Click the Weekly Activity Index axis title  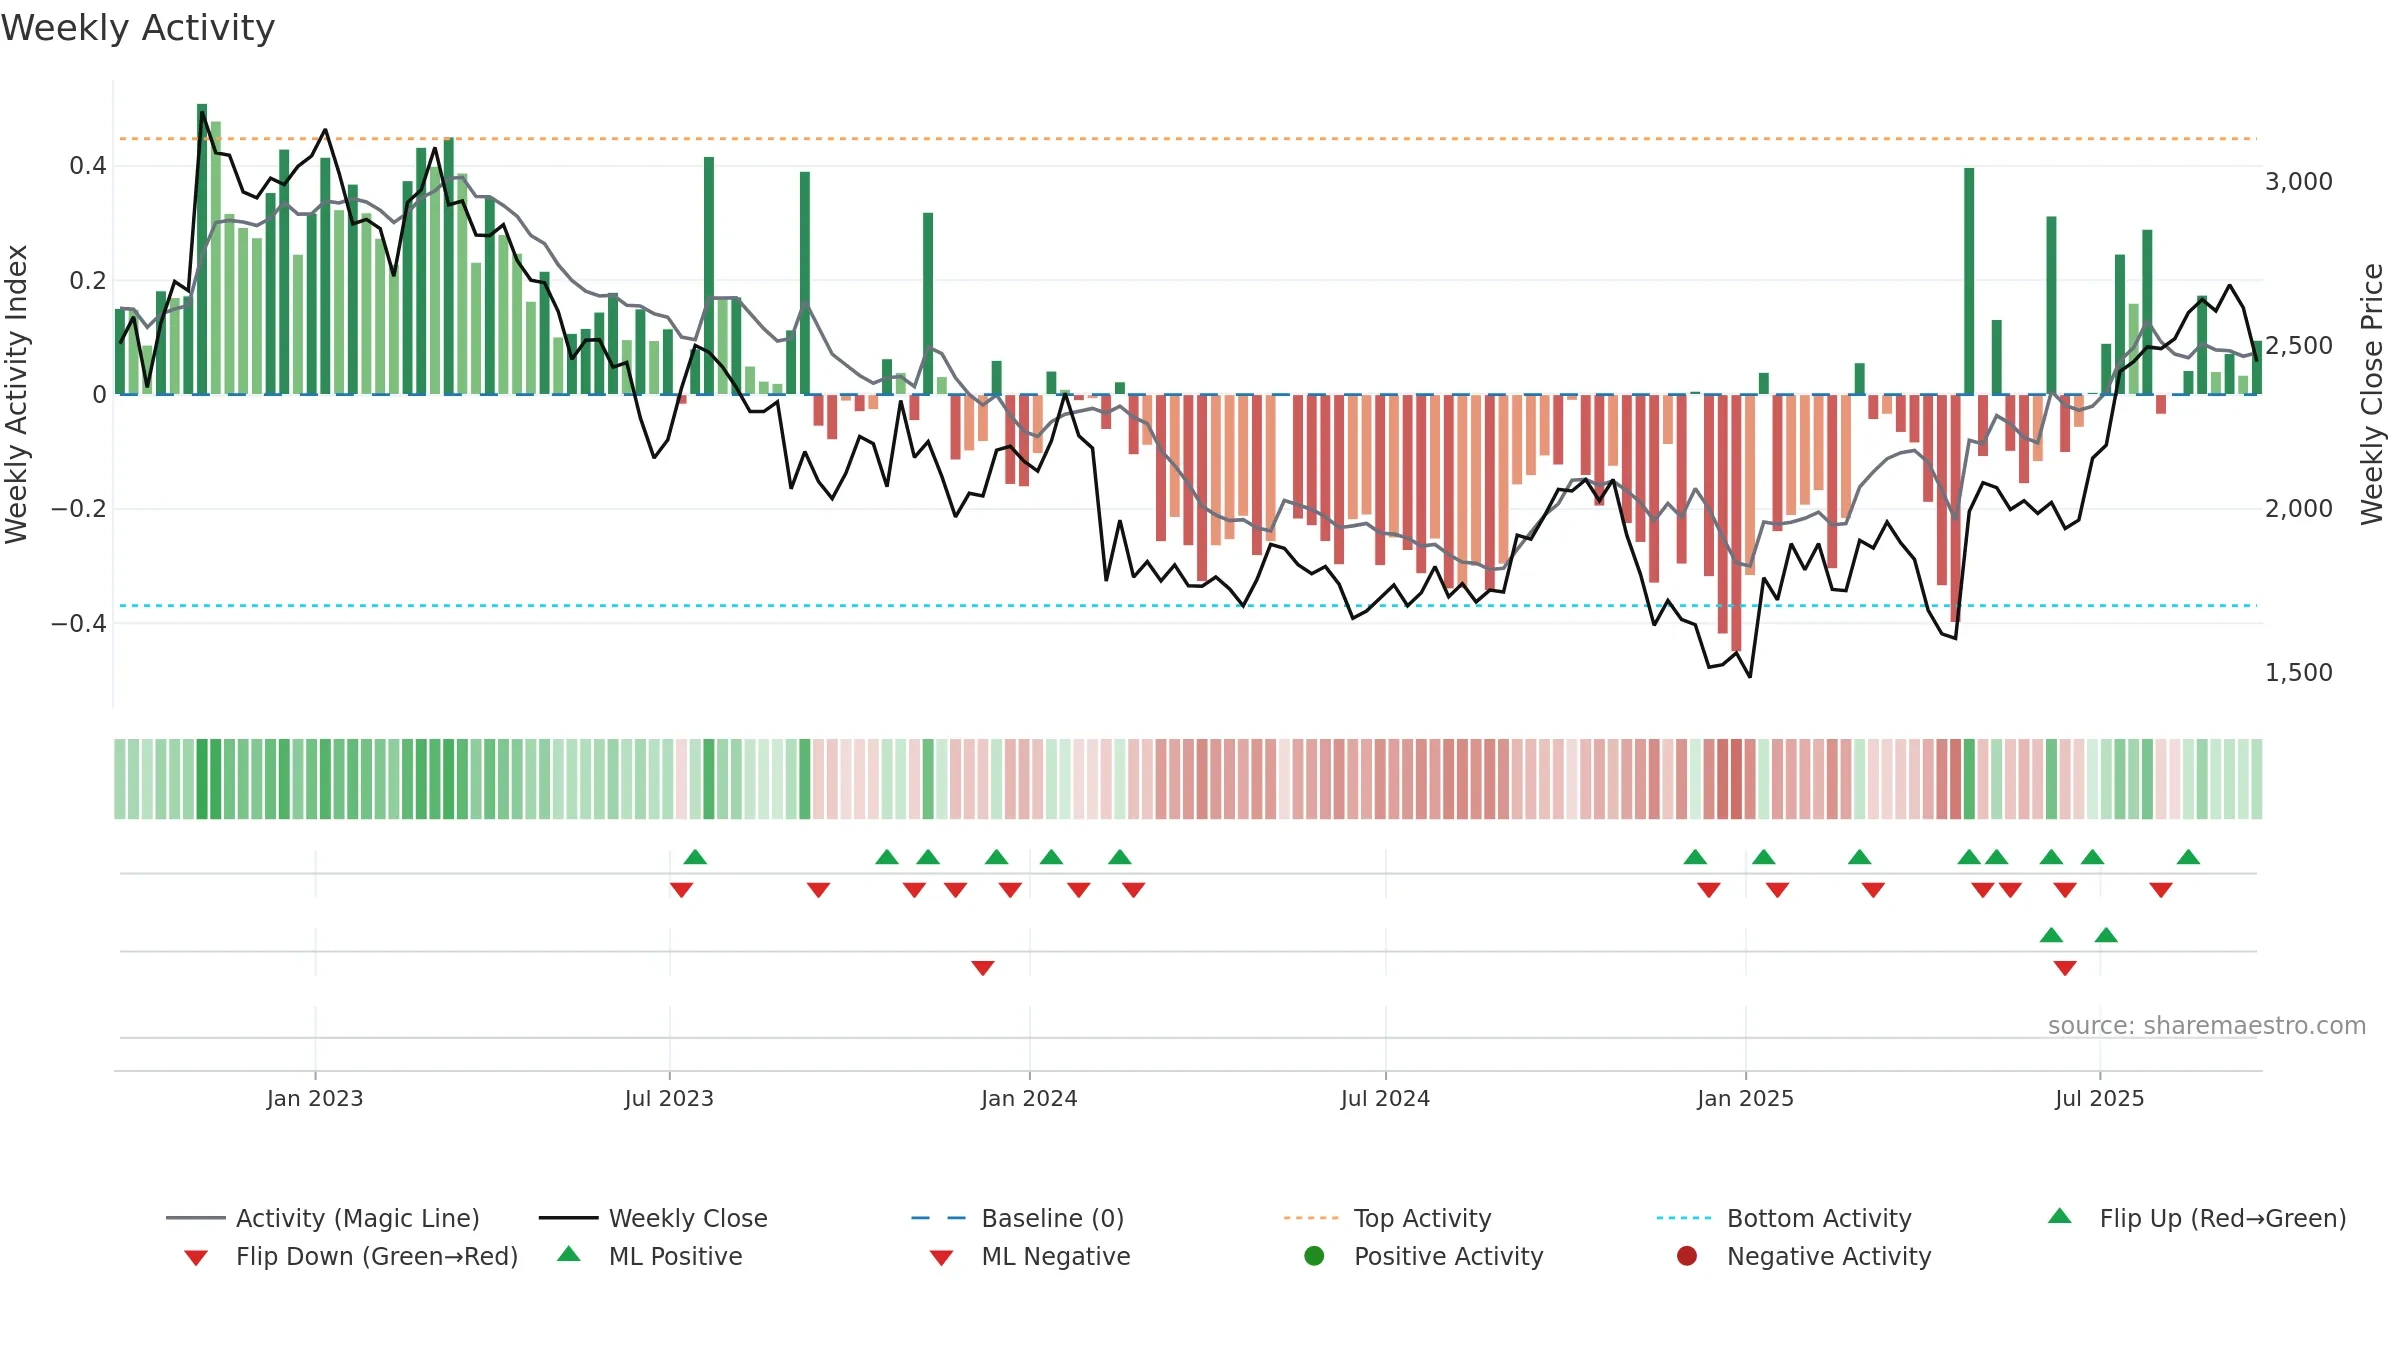(16, 394)
